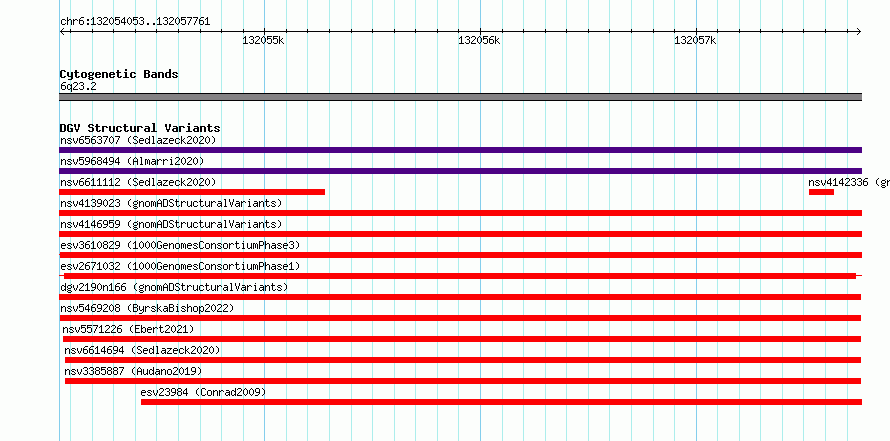Click the gray 6q23.2 cytogenetic band bar

point(460,97)
